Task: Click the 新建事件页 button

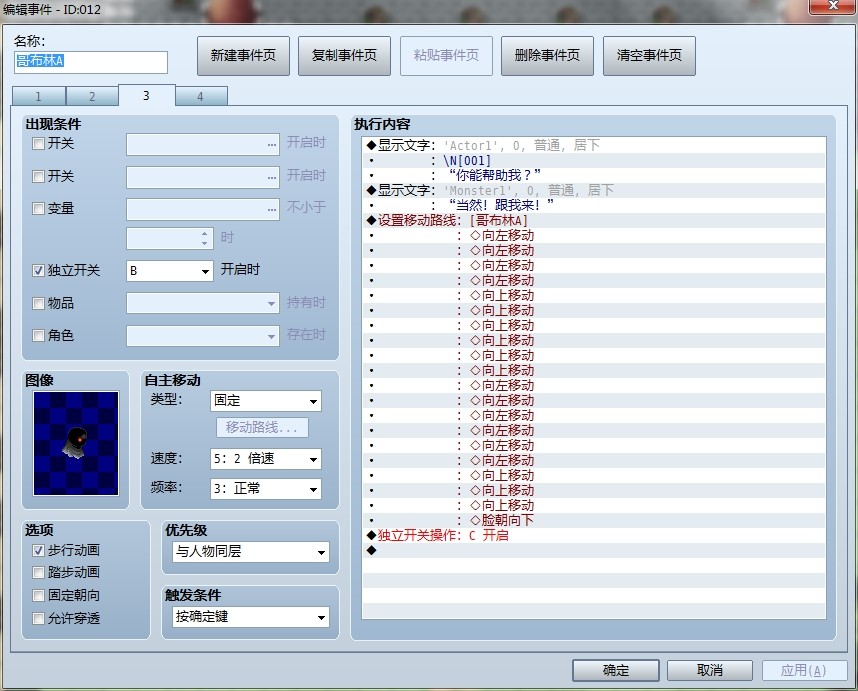Action: point(244,56)
